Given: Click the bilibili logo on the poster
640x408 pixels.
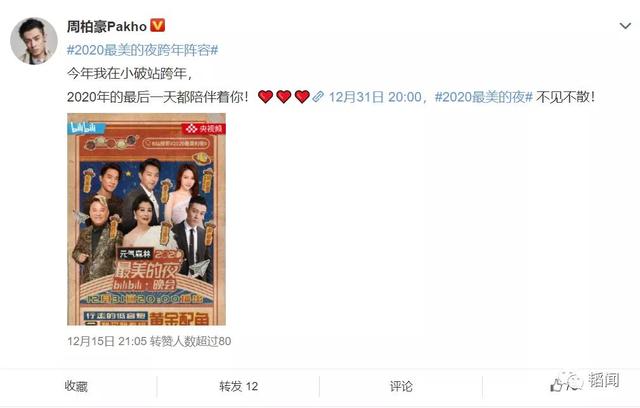Looking at the screenshot, I should (x=84, y=128).
